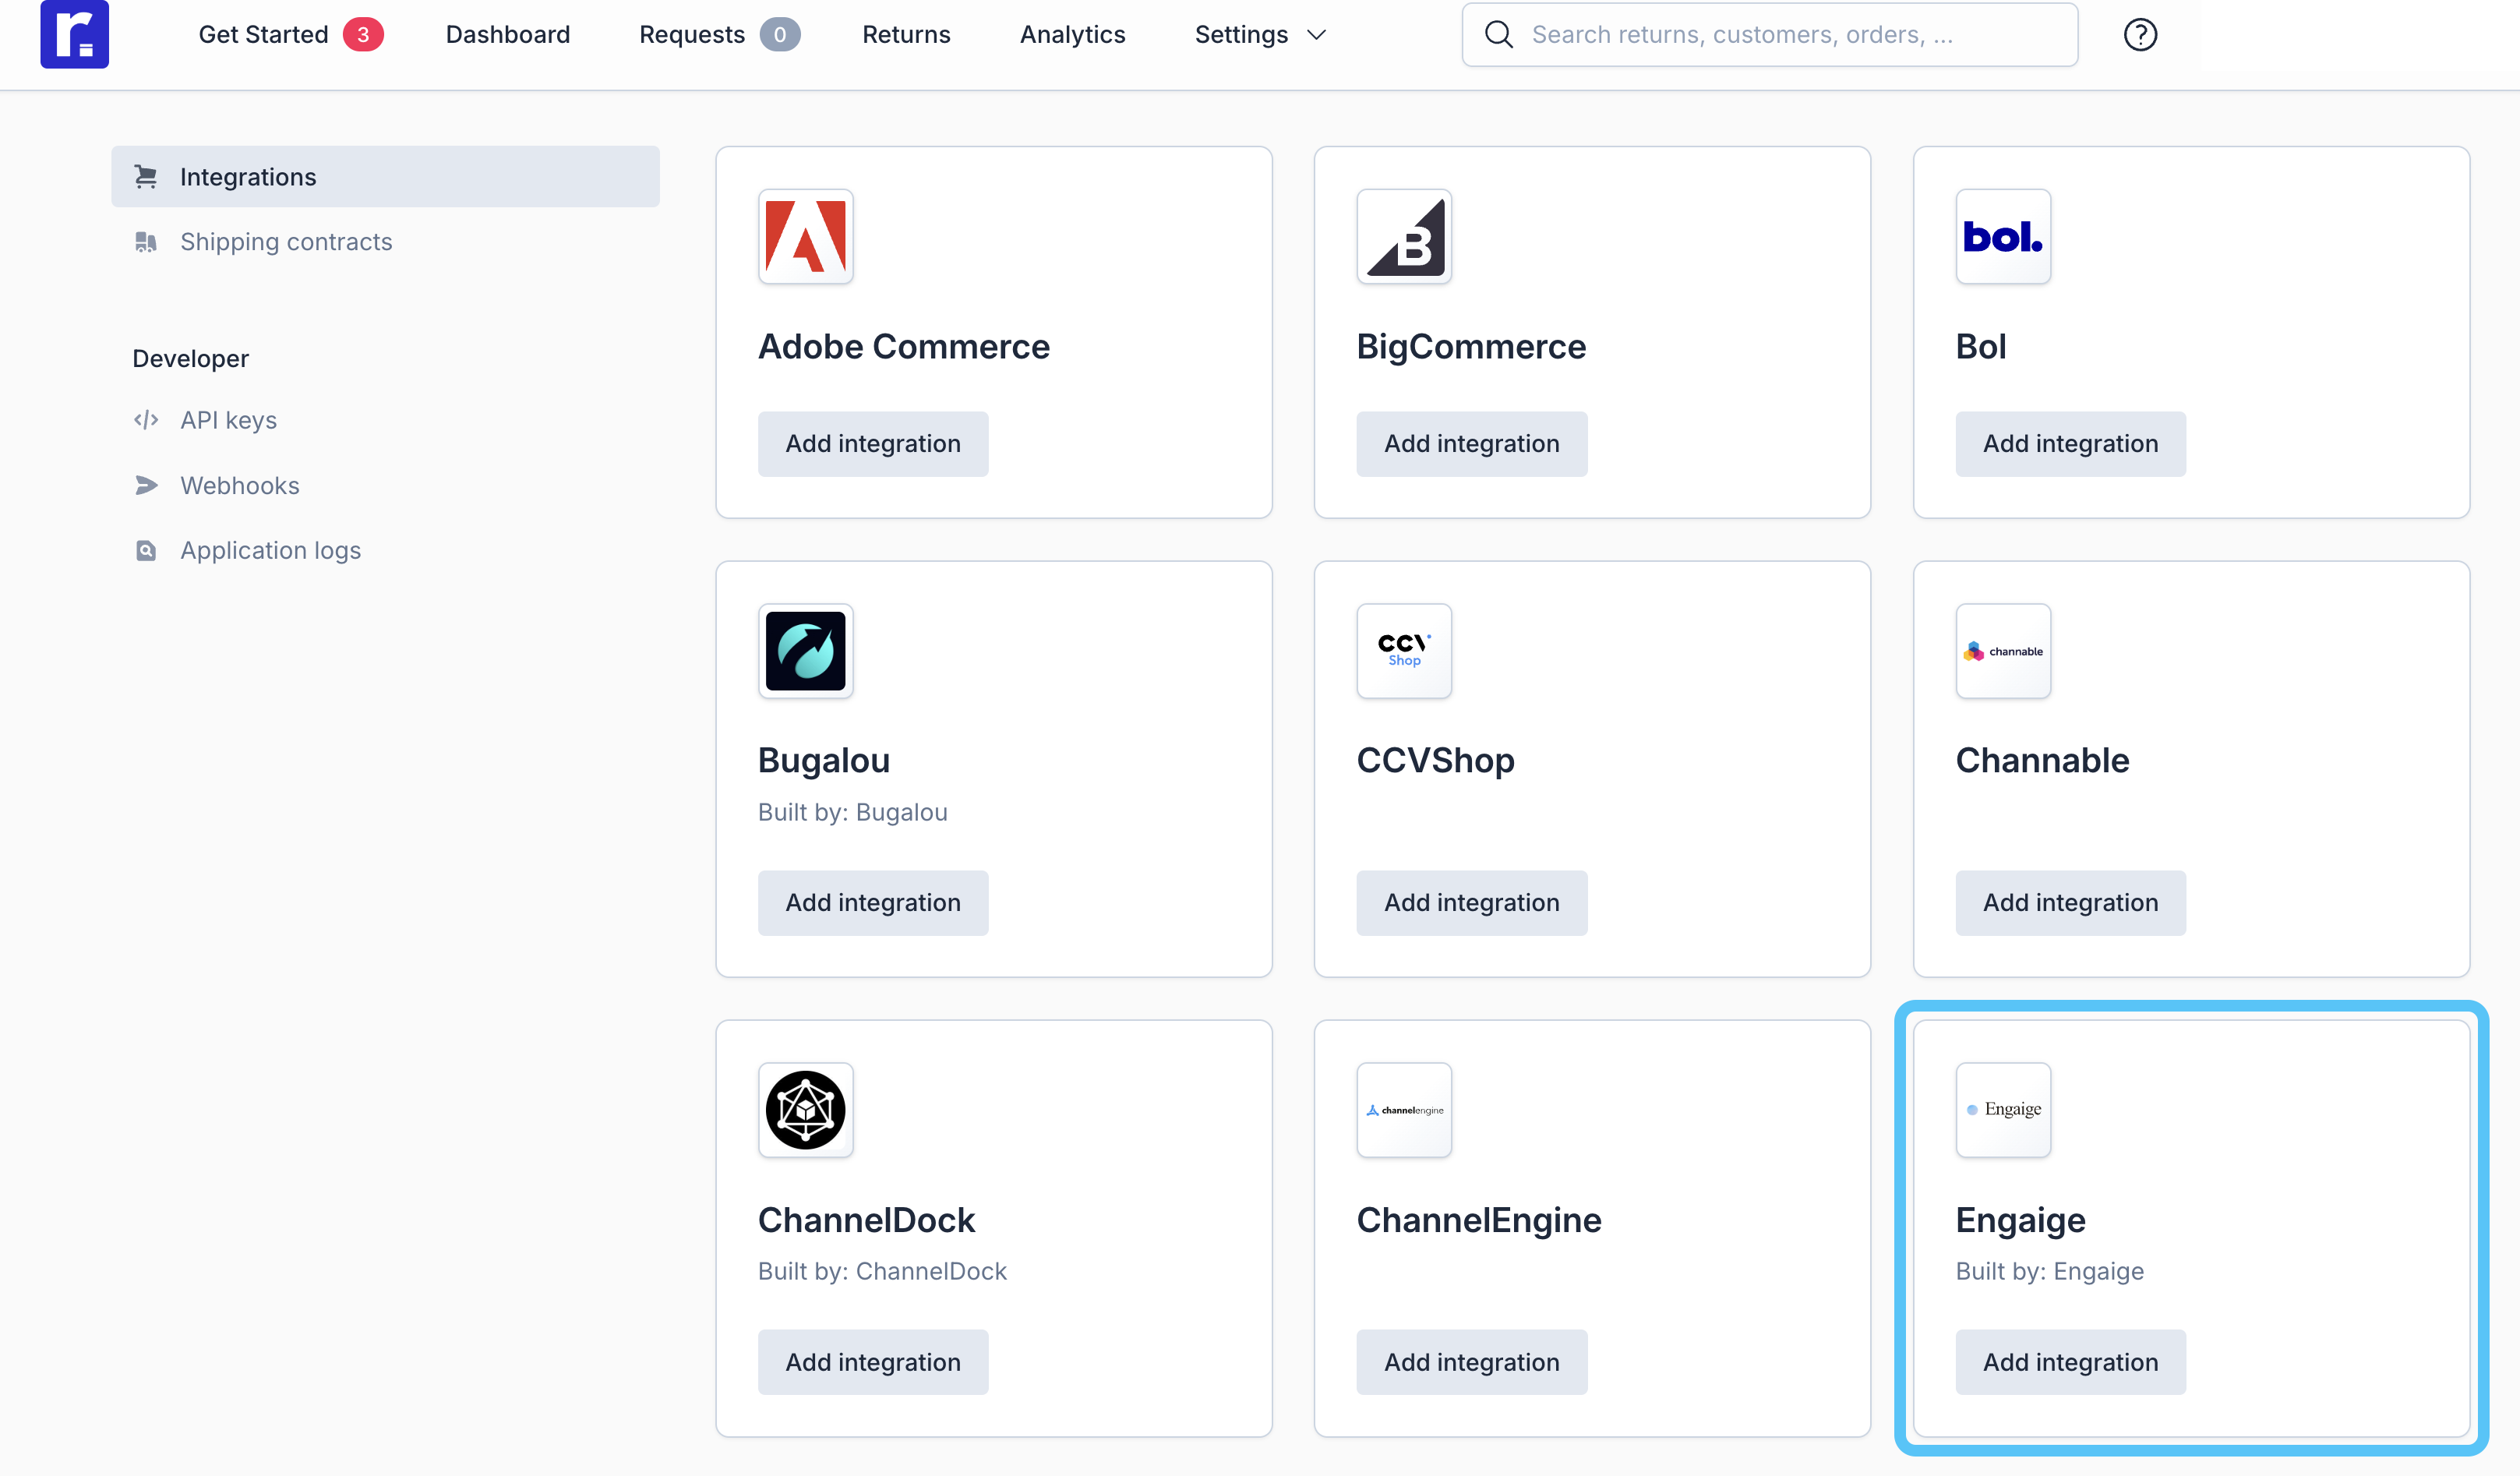Click the Integrations cart icon in sidebar
Image resolution: width=2520 pixels, height=1476 pixels.
(146, 177)
